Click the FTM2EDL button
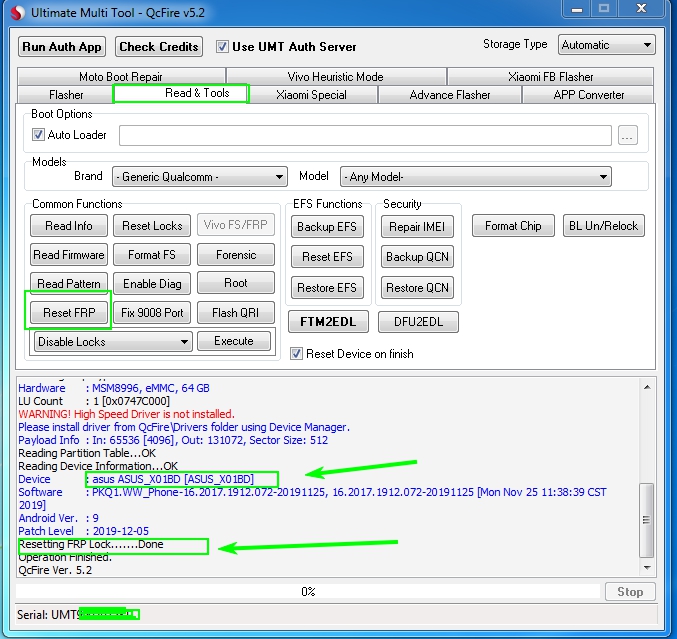The height and width of the screenshot is (639, 677). (x=328, y=322)
